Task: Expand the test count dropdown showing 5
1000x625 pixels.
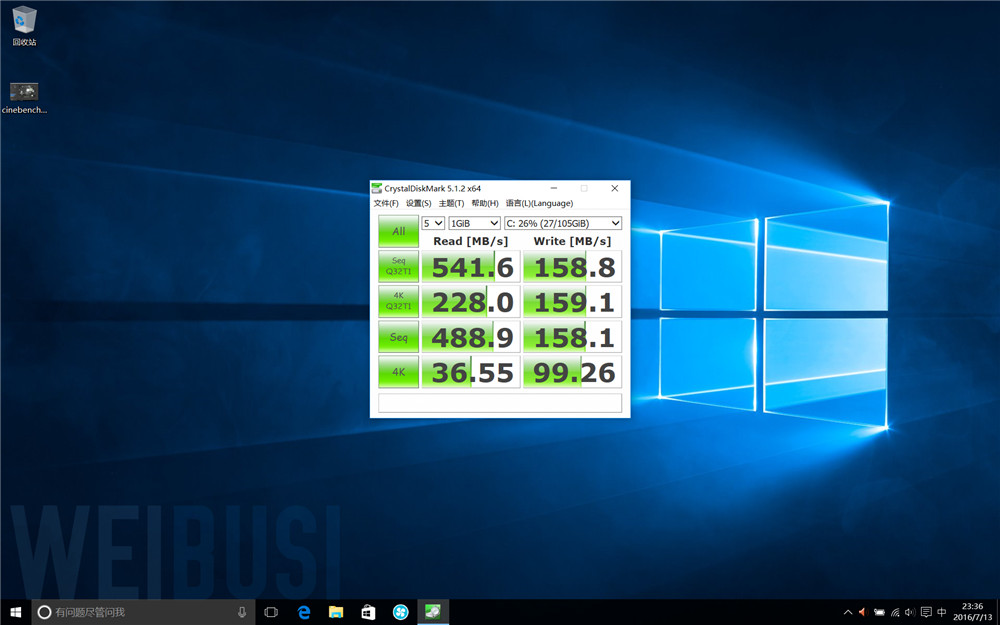Action: (433, 223)
